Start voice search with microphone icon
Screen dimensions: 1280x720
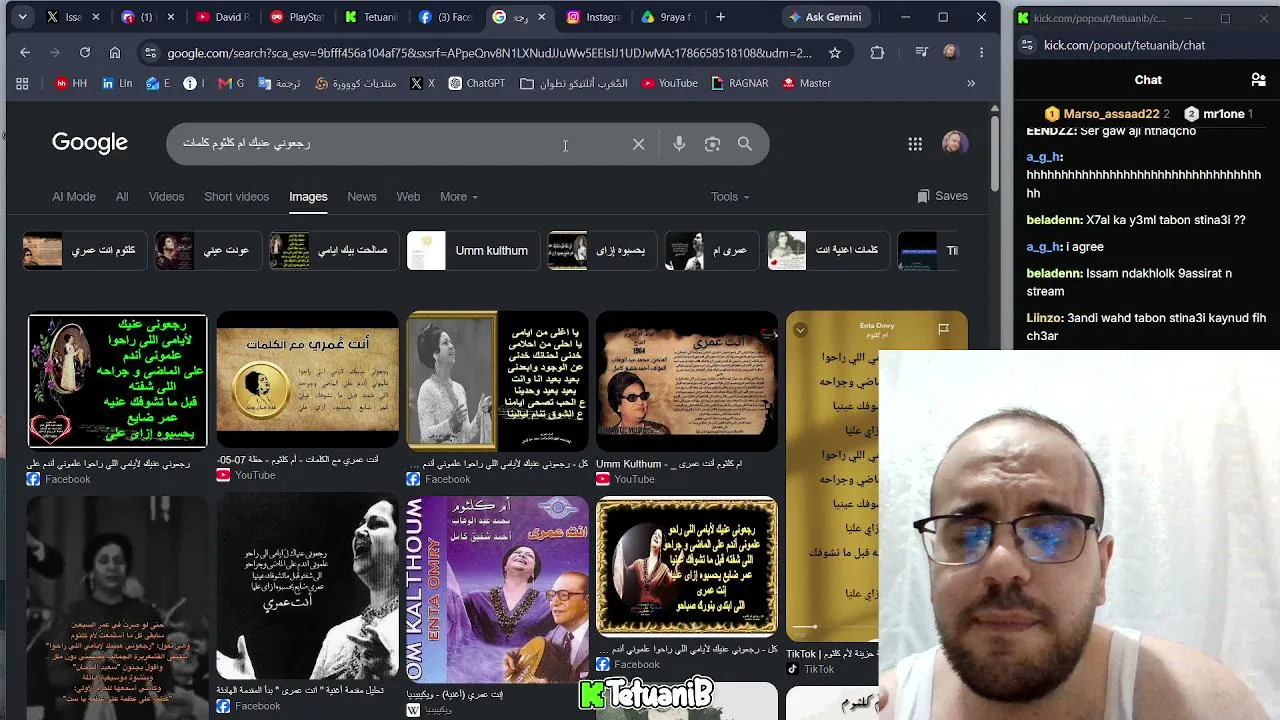[x=679, y=144]
